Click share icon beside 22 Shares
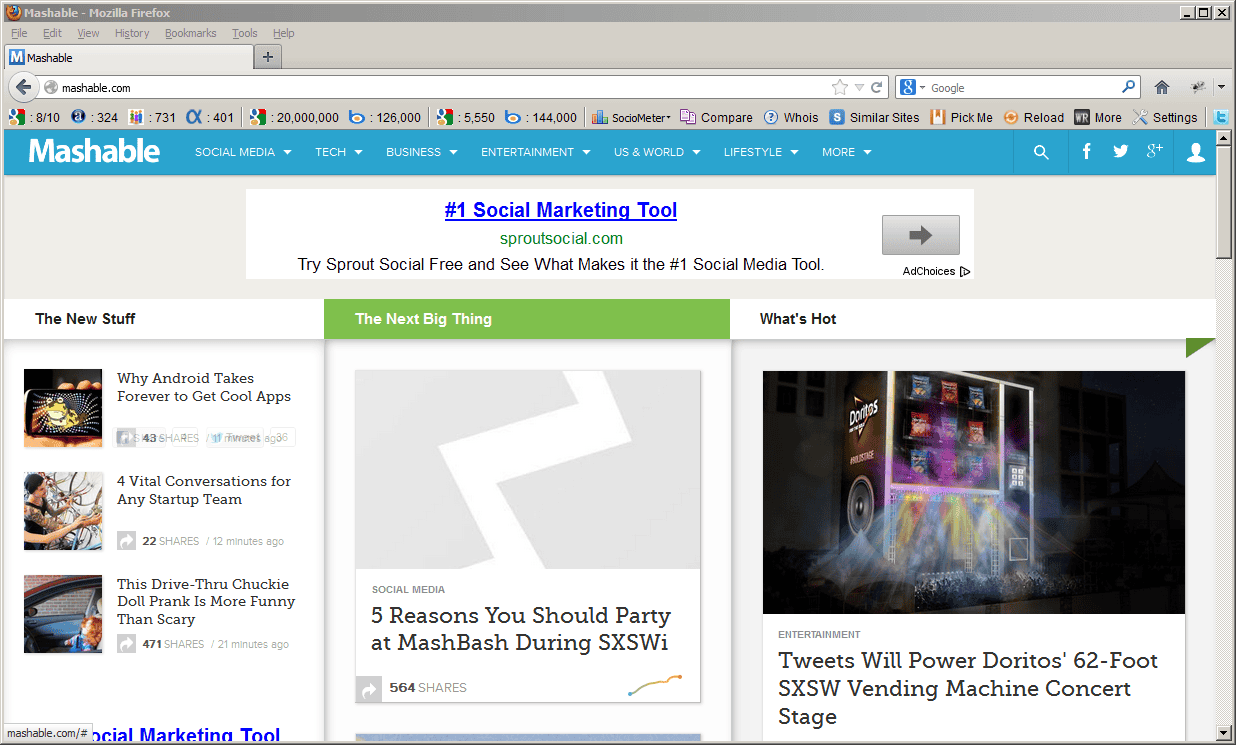This screenshot has height=745, width=1236. point(126,541)
